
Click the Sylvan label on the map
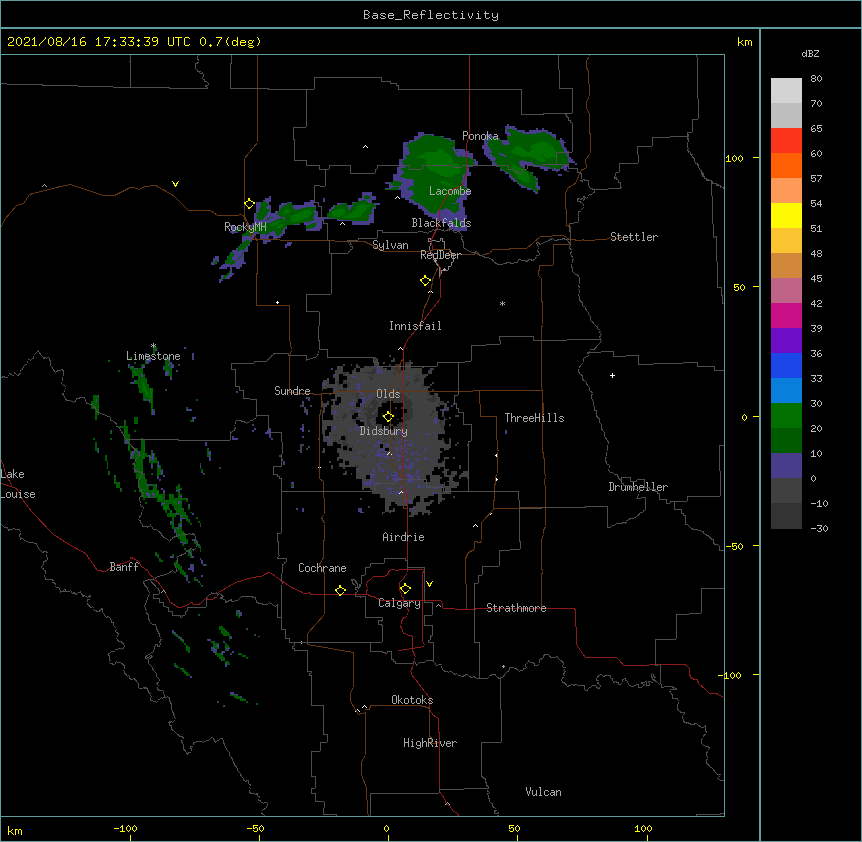[x=390, y=245]
